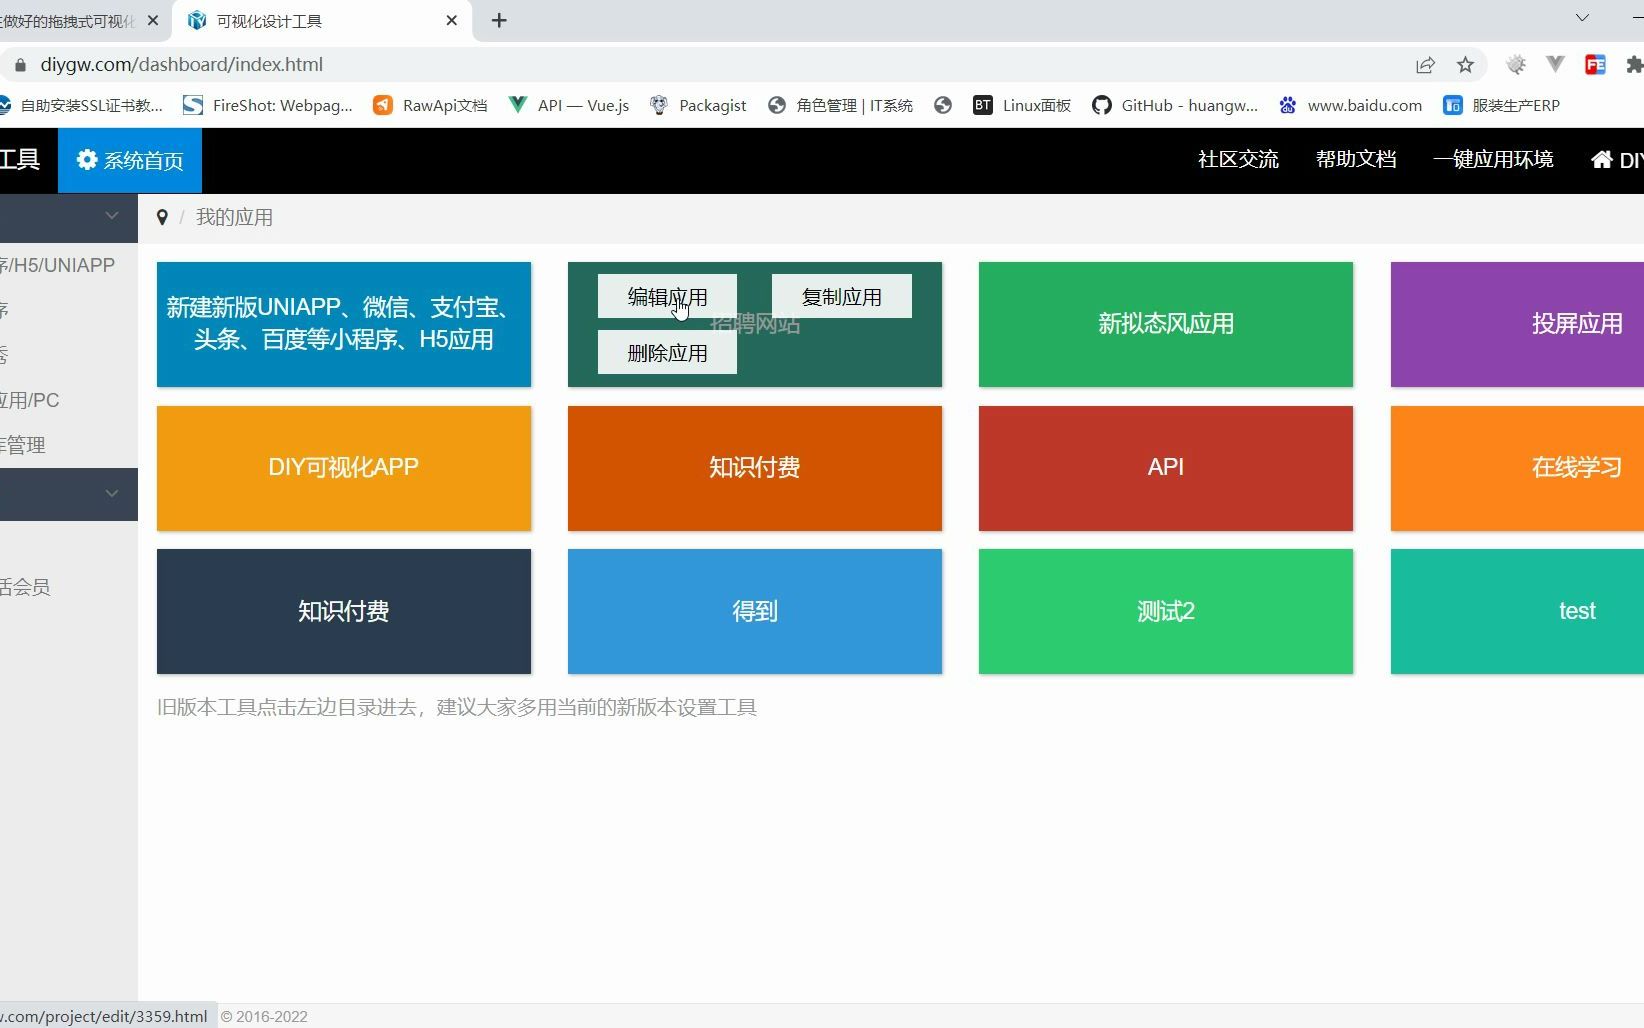
Task: Open the unlabeled globe bookmark
Action: (943, 105)
